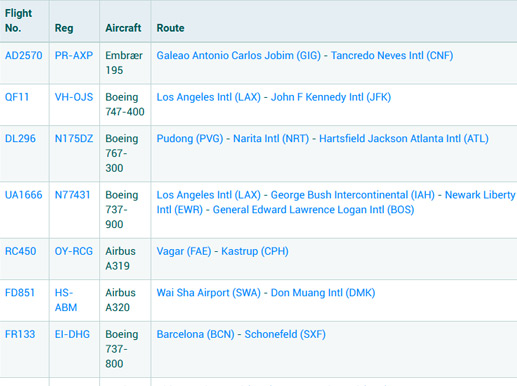Open registration N175DZ link
This screenshot has width=517, height=386.
coord(74,138)
